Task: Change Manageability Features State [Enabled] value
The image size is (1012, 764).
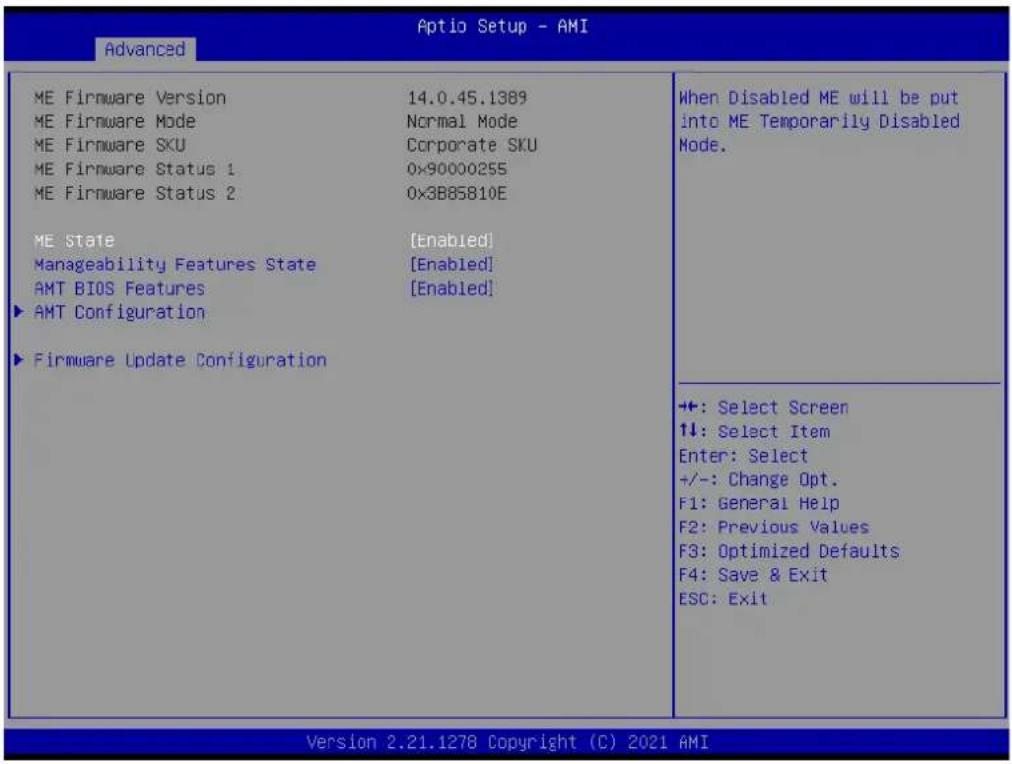Action: [452, 265]
